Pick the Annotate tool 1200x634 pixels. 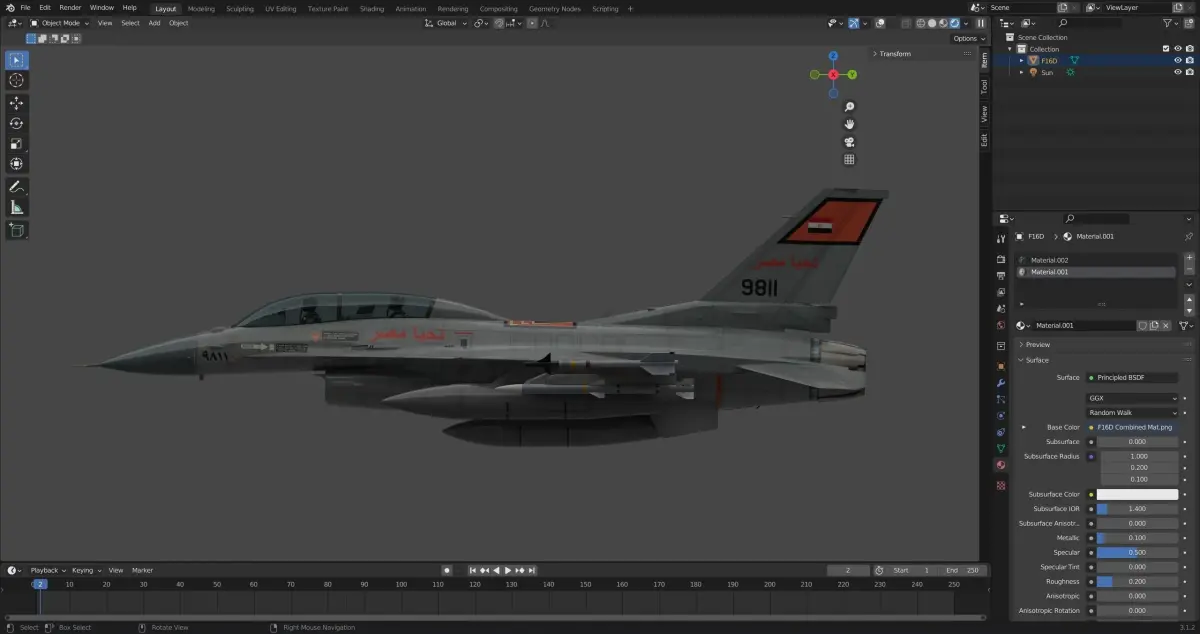(17, 187)
